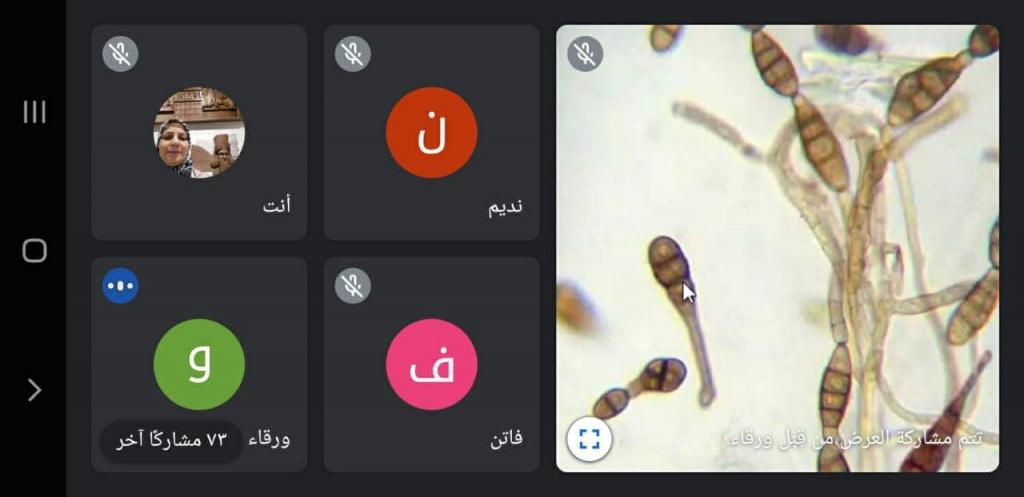Screen dimensions: 1024x497
Task: Tap the fullscreen expand icon on presentation
Action: (589, 439)
